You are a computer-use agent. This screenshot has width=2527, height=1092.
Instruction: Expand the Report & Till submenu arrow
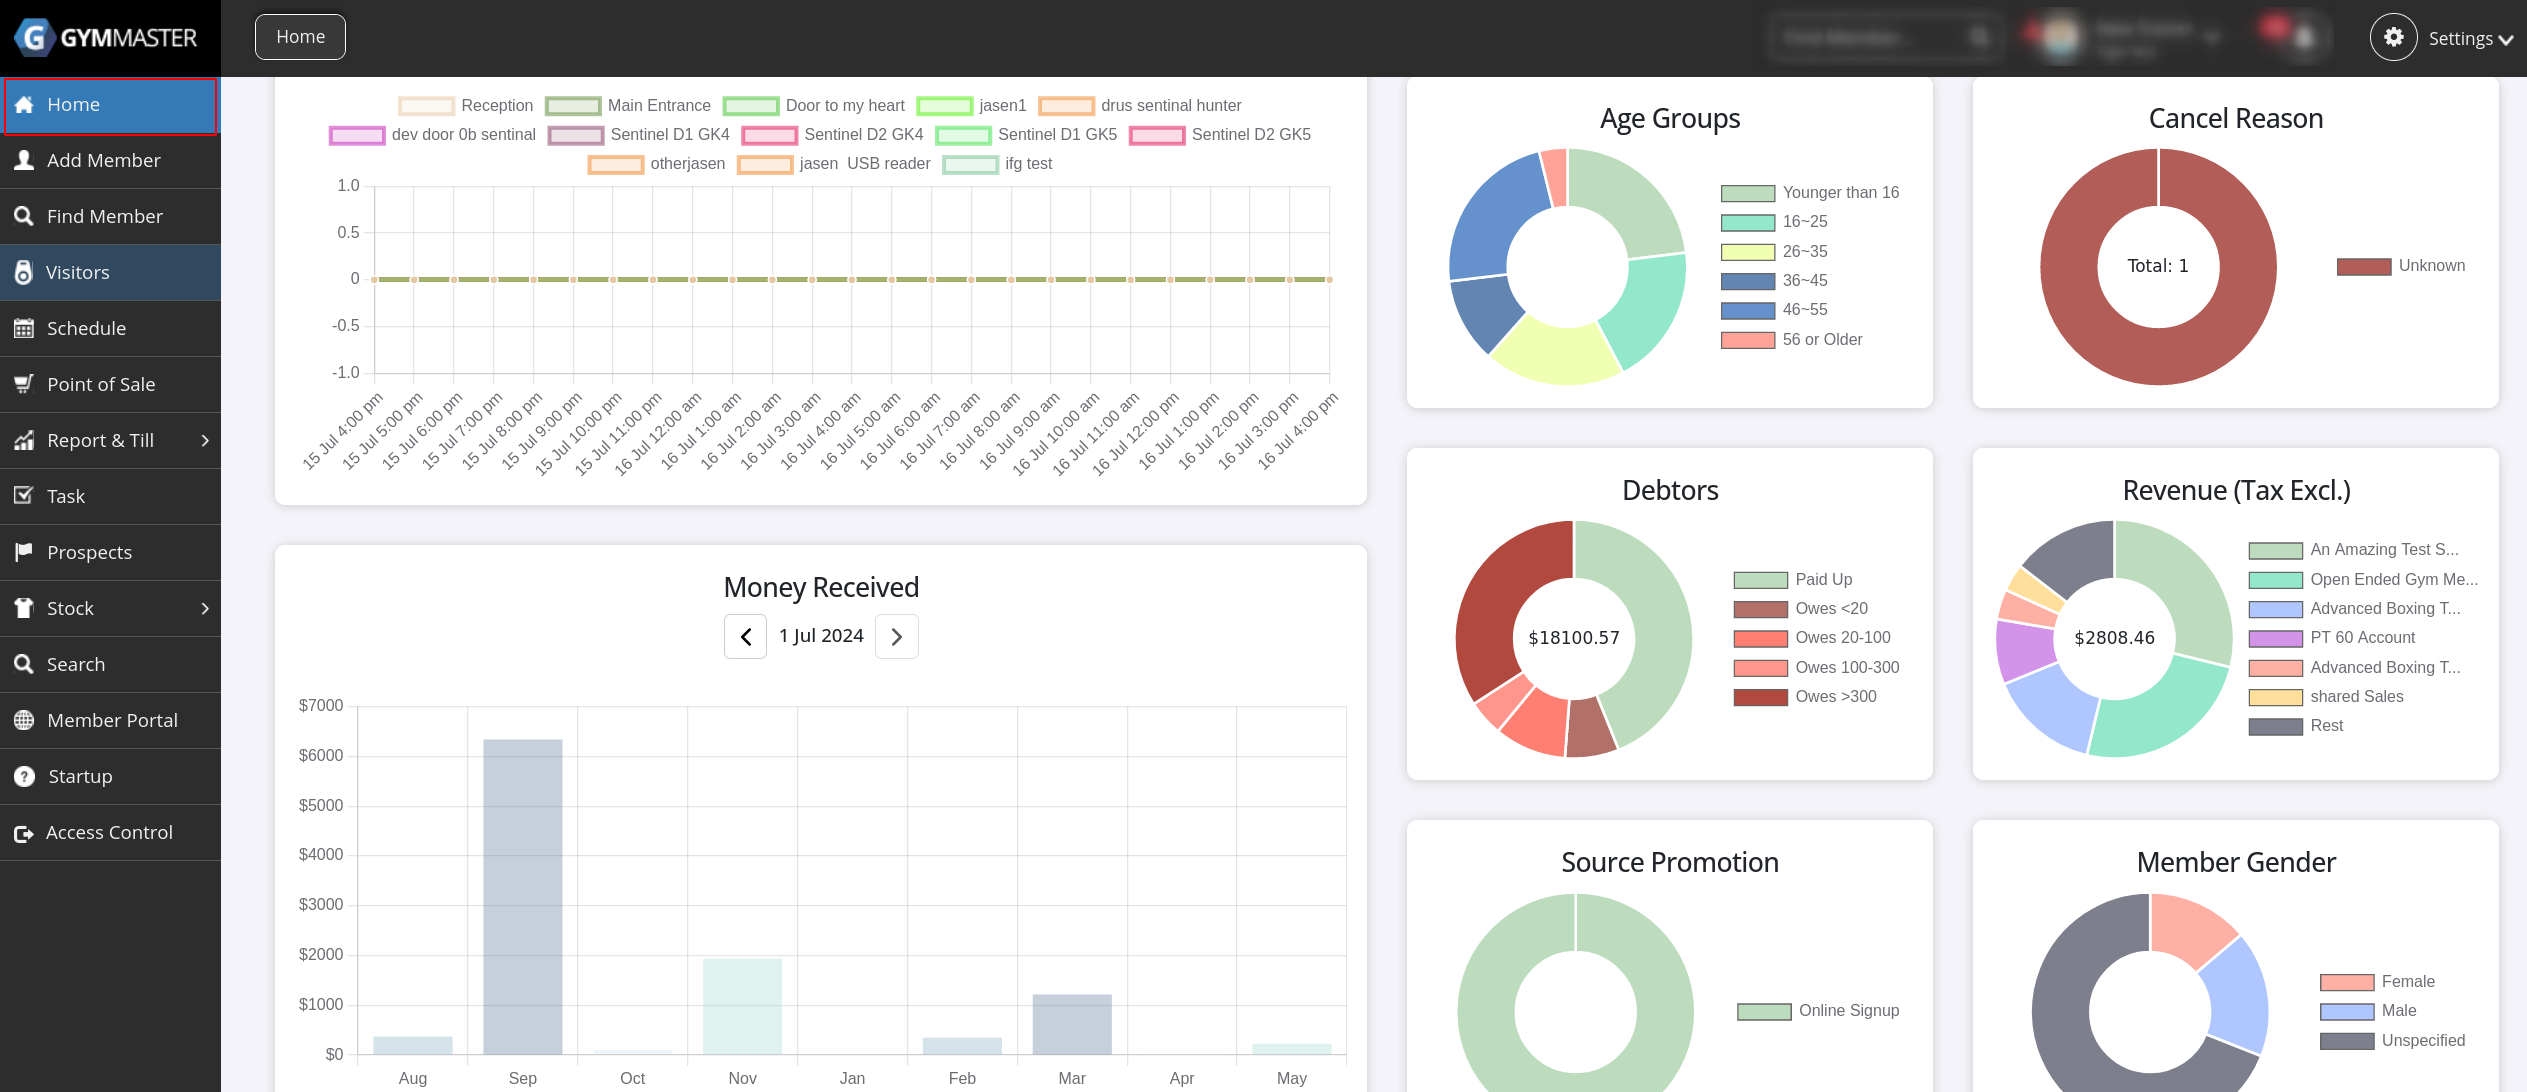(205, 440)
